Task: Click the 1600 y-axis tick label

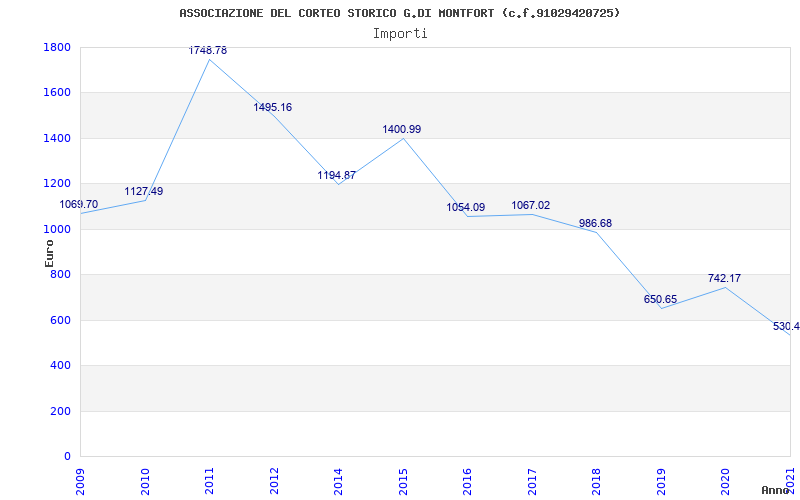Action: coord(57,93)
